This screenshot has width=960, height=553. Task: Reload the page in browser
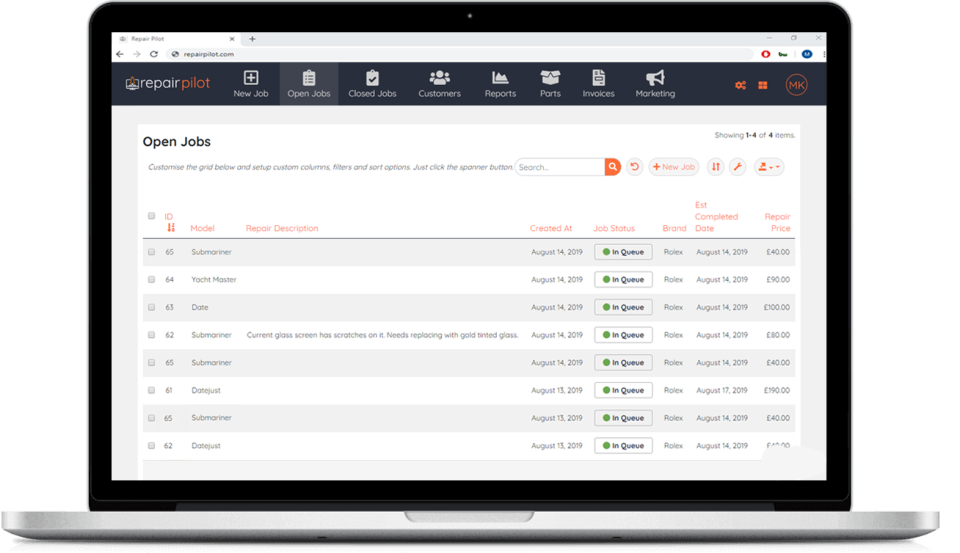coord(154,54)
